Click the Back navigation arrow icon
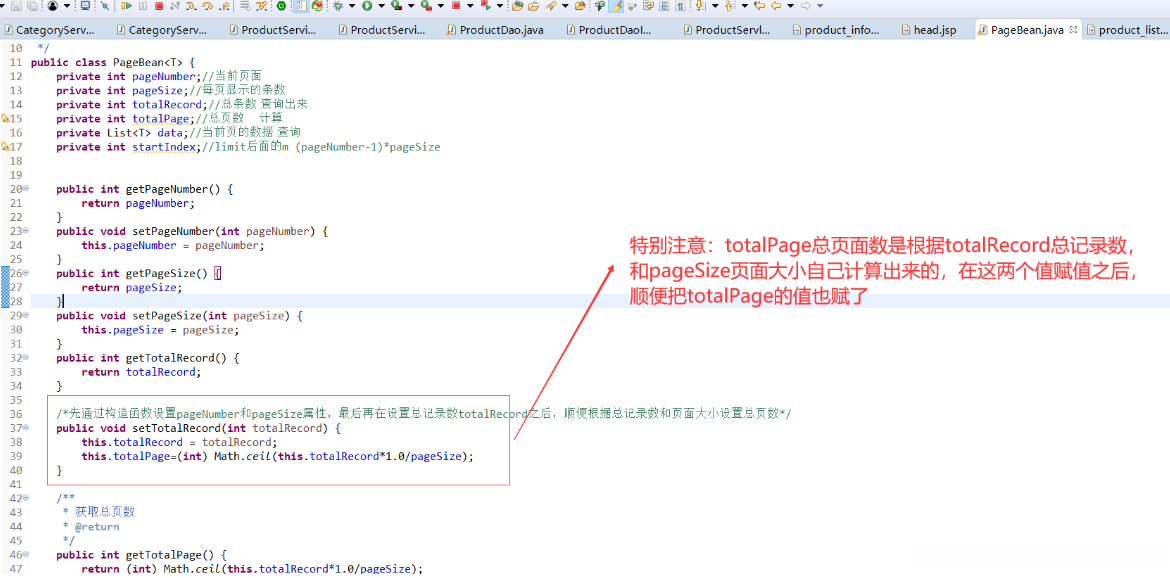Screen dimensions: 1170x578 coord(775,6)
